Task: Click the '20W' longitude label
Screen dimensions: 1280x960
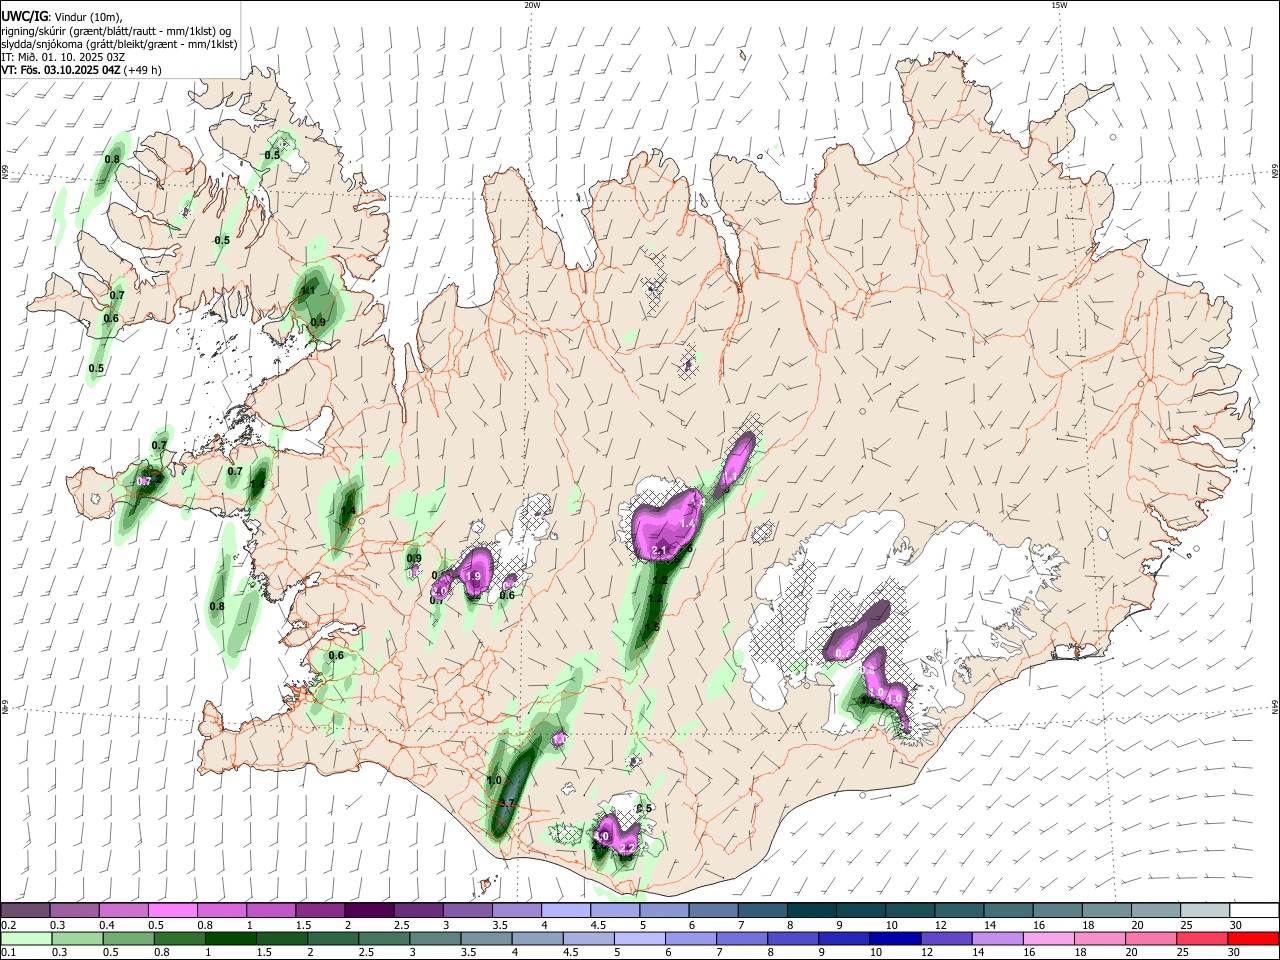Action: (x=532, y=5)
